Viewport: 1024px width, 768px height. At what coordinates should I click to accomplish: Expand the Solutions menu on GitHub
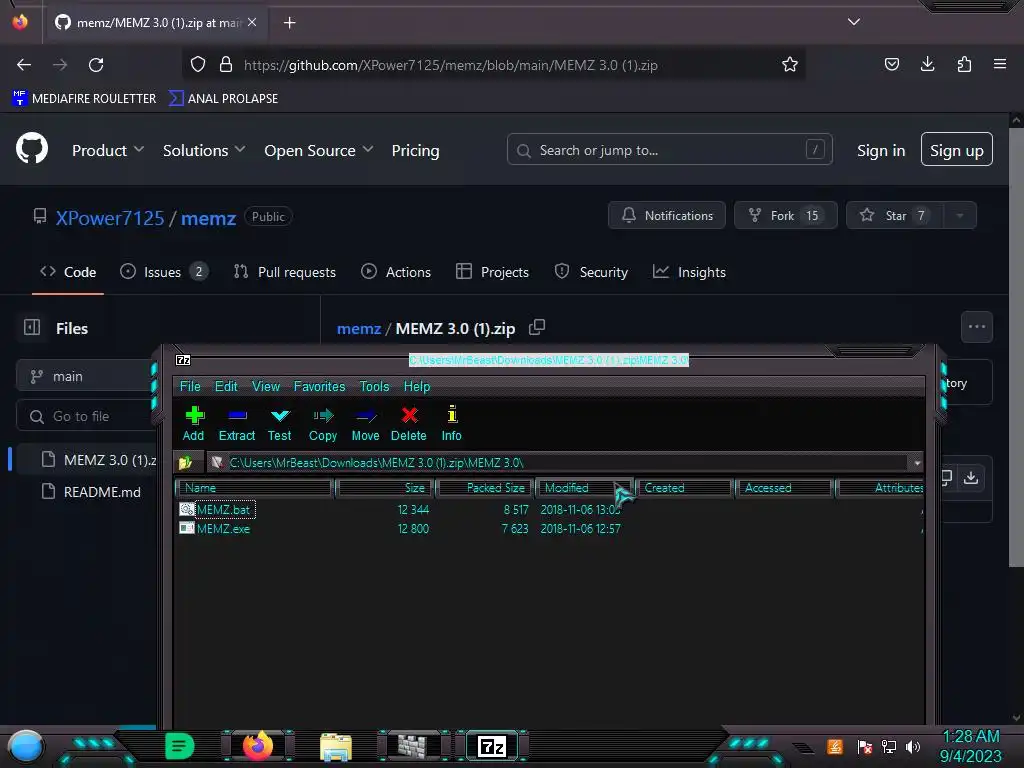(x=204, y=150)
